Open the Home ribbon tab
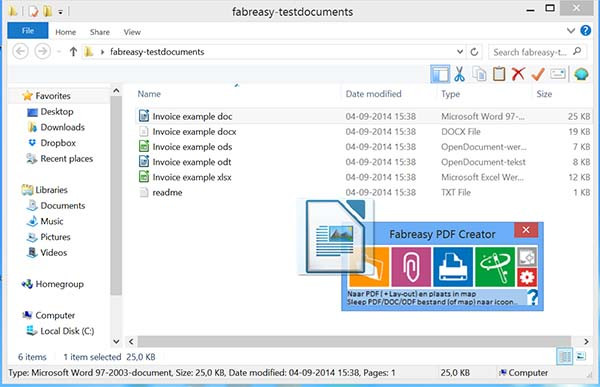 pos(65,32)
